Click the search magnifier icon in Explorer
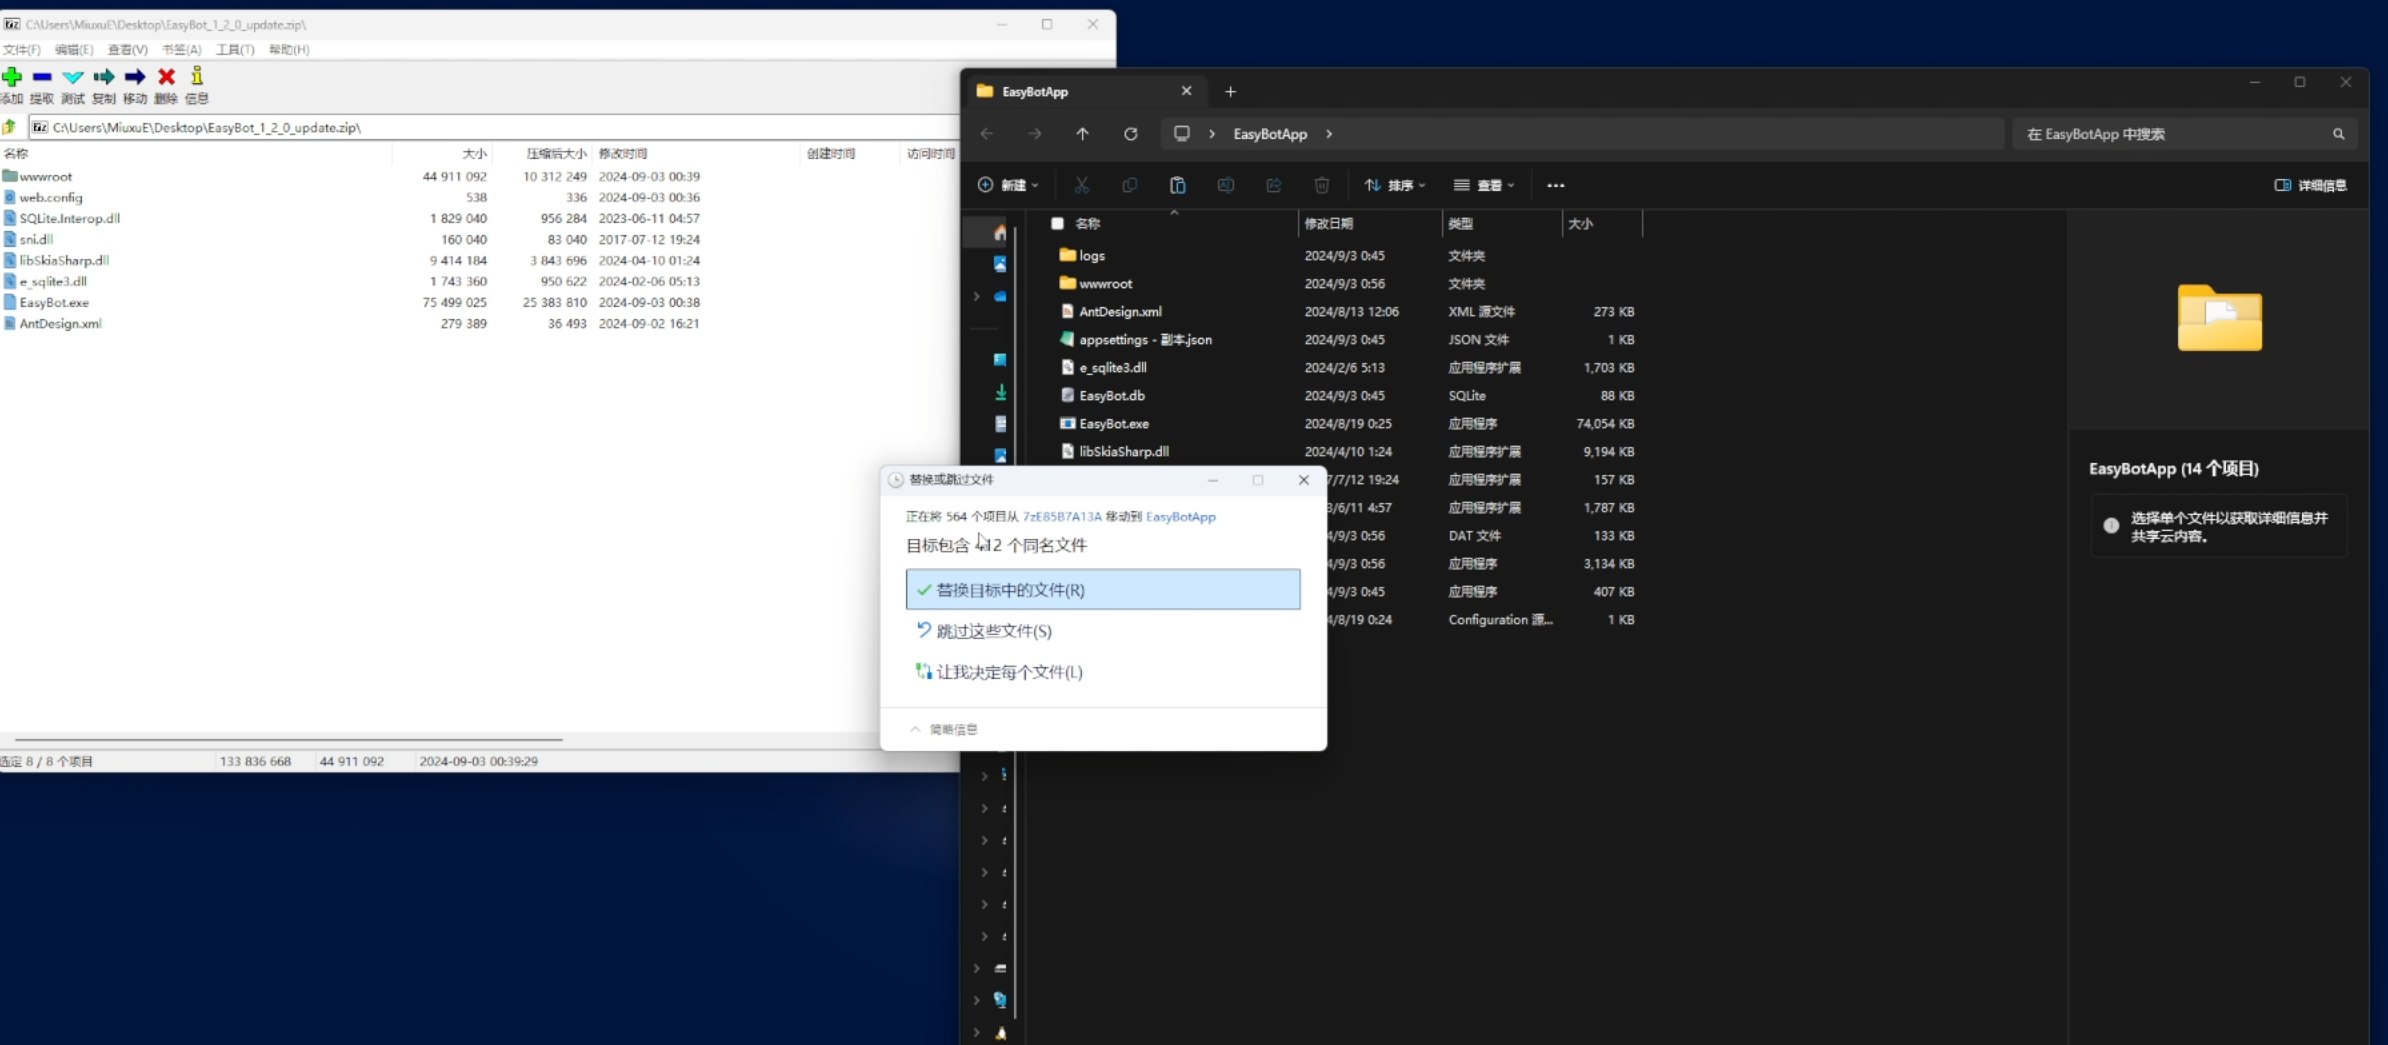The height and width of the screenshot is (1045, 2388). point(2339,134)
